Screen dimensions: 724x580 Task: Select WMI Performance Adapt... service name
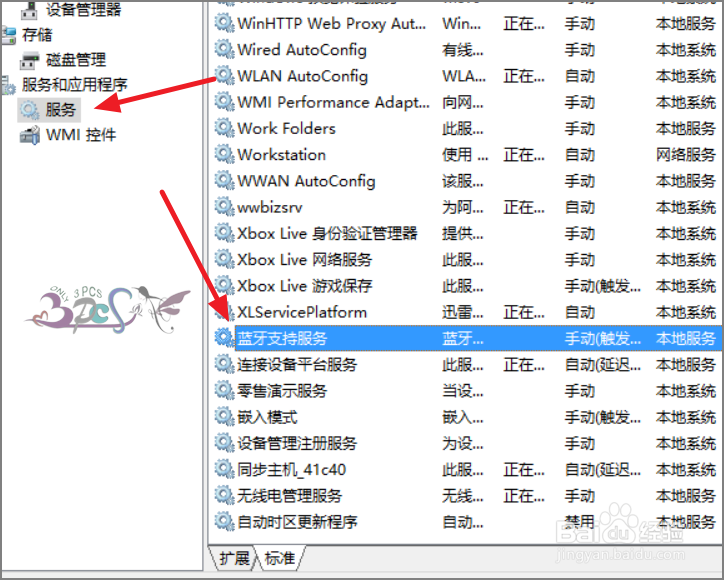click(x=333, y=102)
